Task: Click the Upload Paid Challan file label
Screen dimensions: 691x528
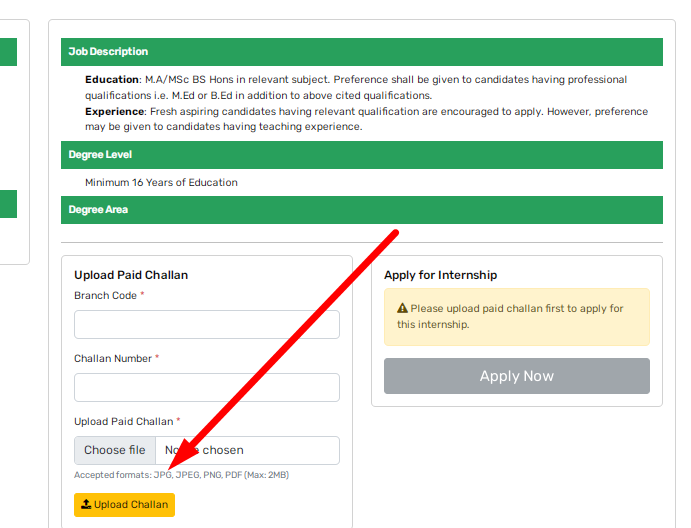Action: 124,422
